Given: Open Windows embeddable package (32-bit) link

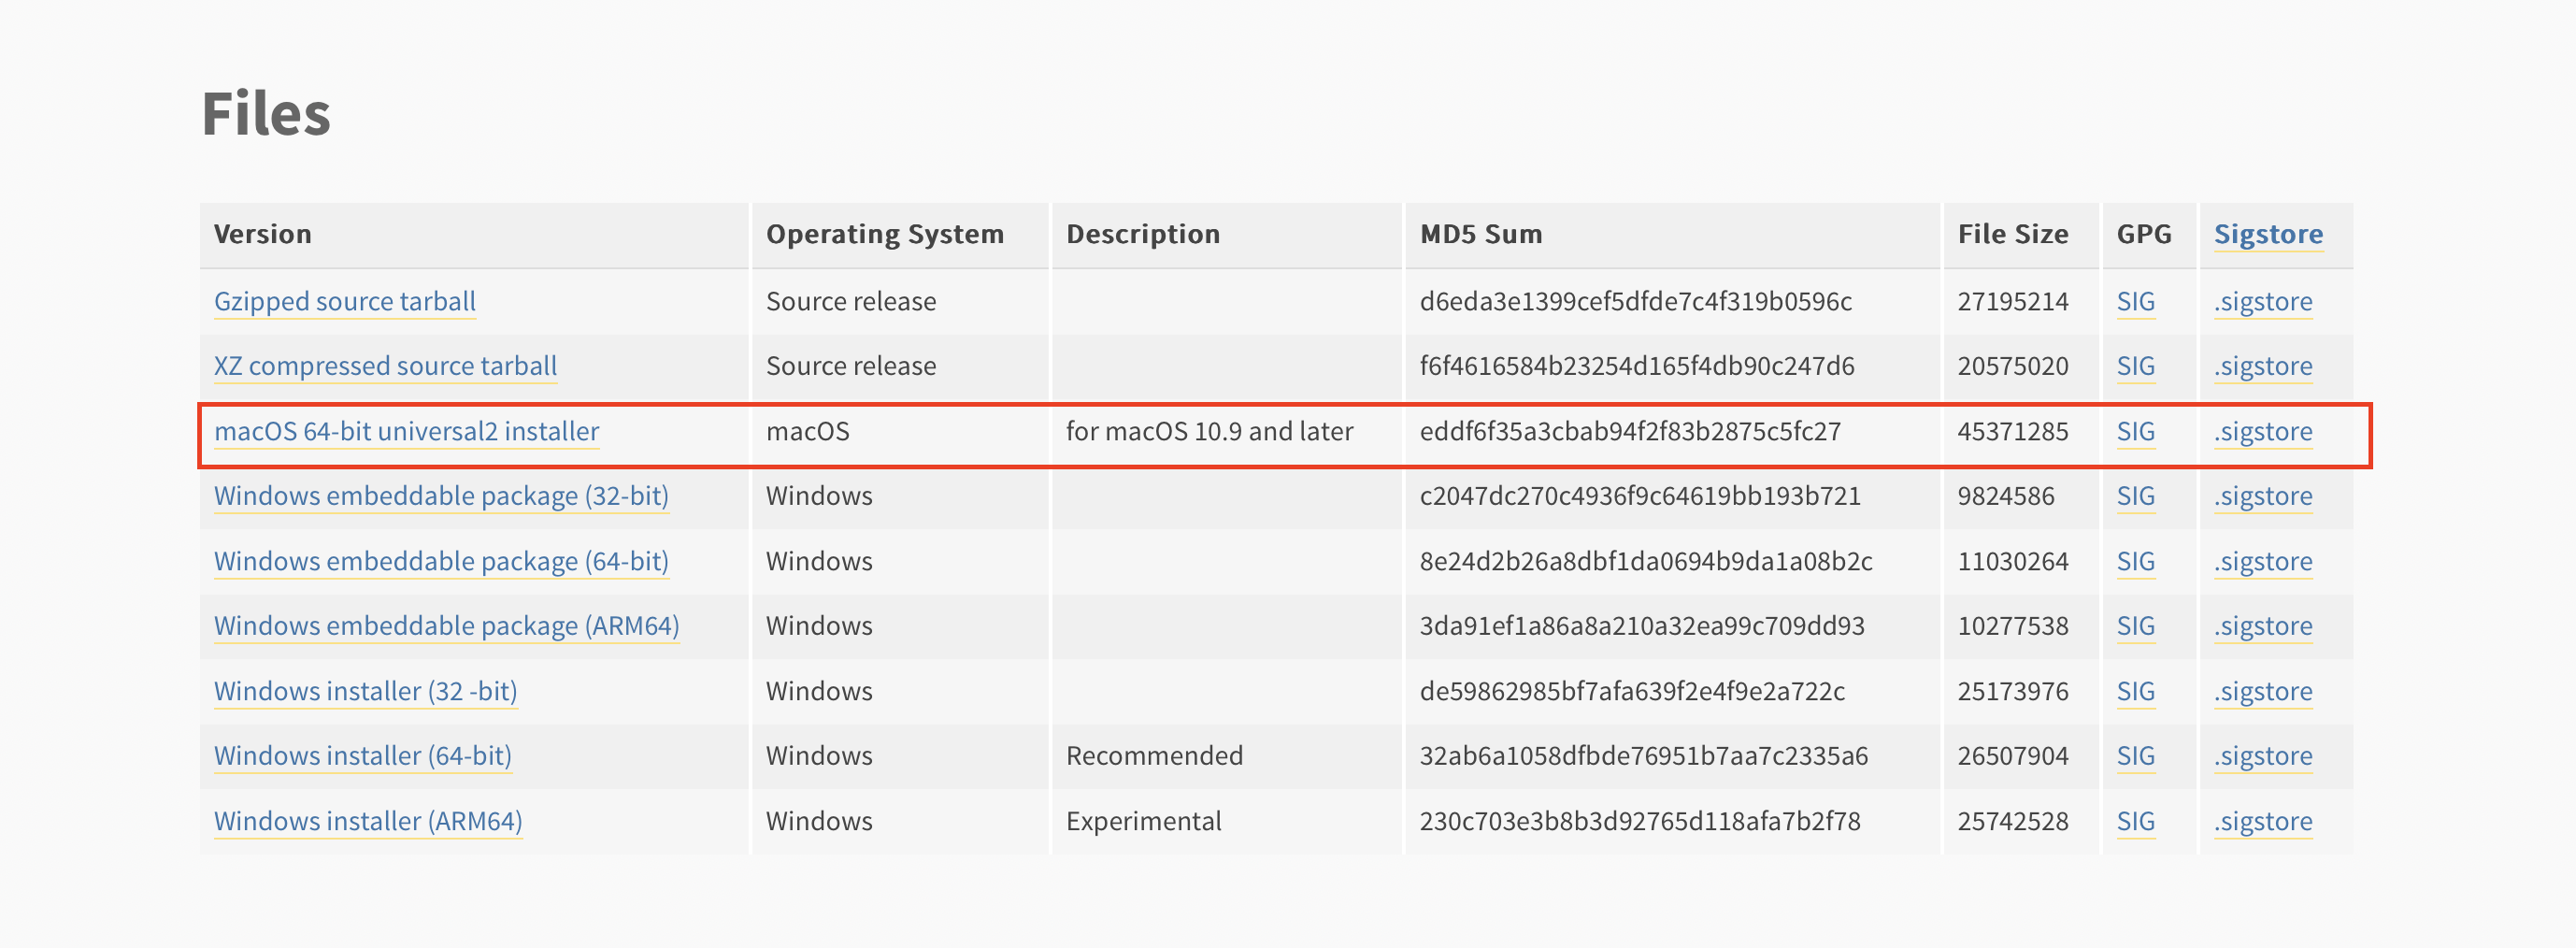Looking at the screenshot, I should [x=441, y=497].
